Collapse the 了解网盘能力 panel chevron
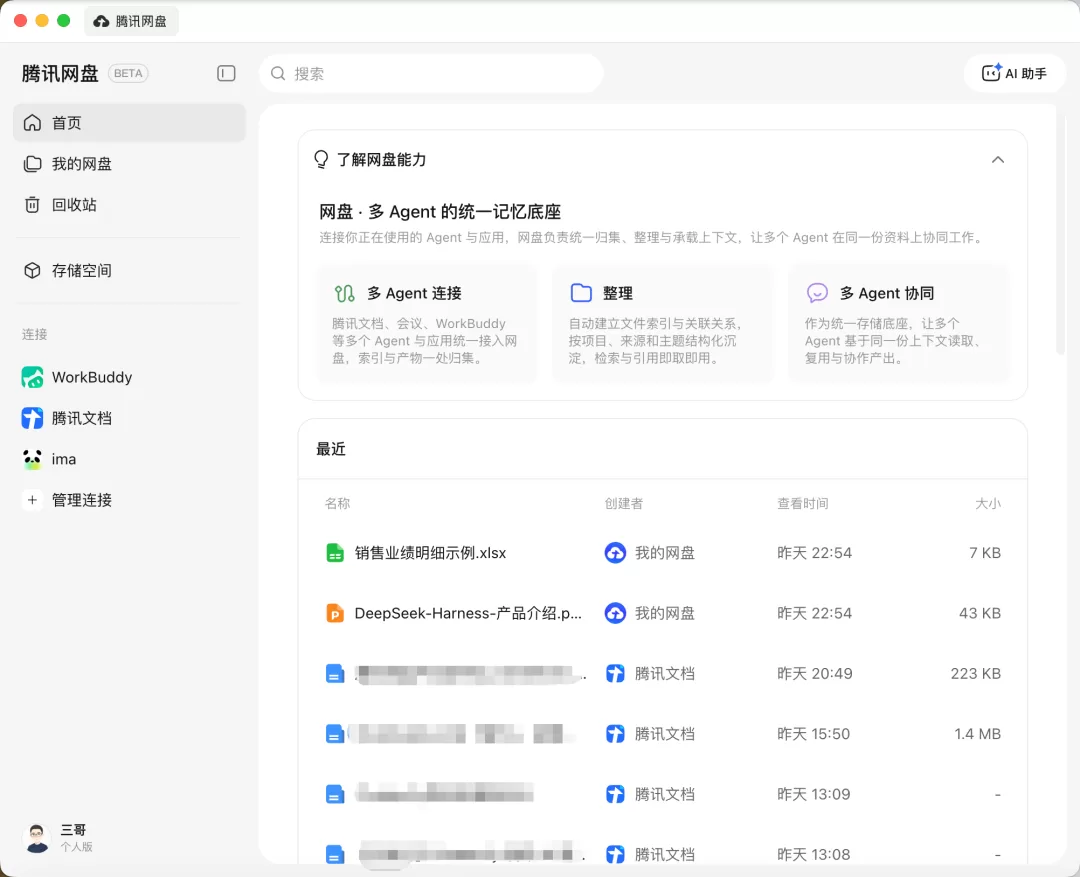1080x877 pixels. tap(997, 160)
